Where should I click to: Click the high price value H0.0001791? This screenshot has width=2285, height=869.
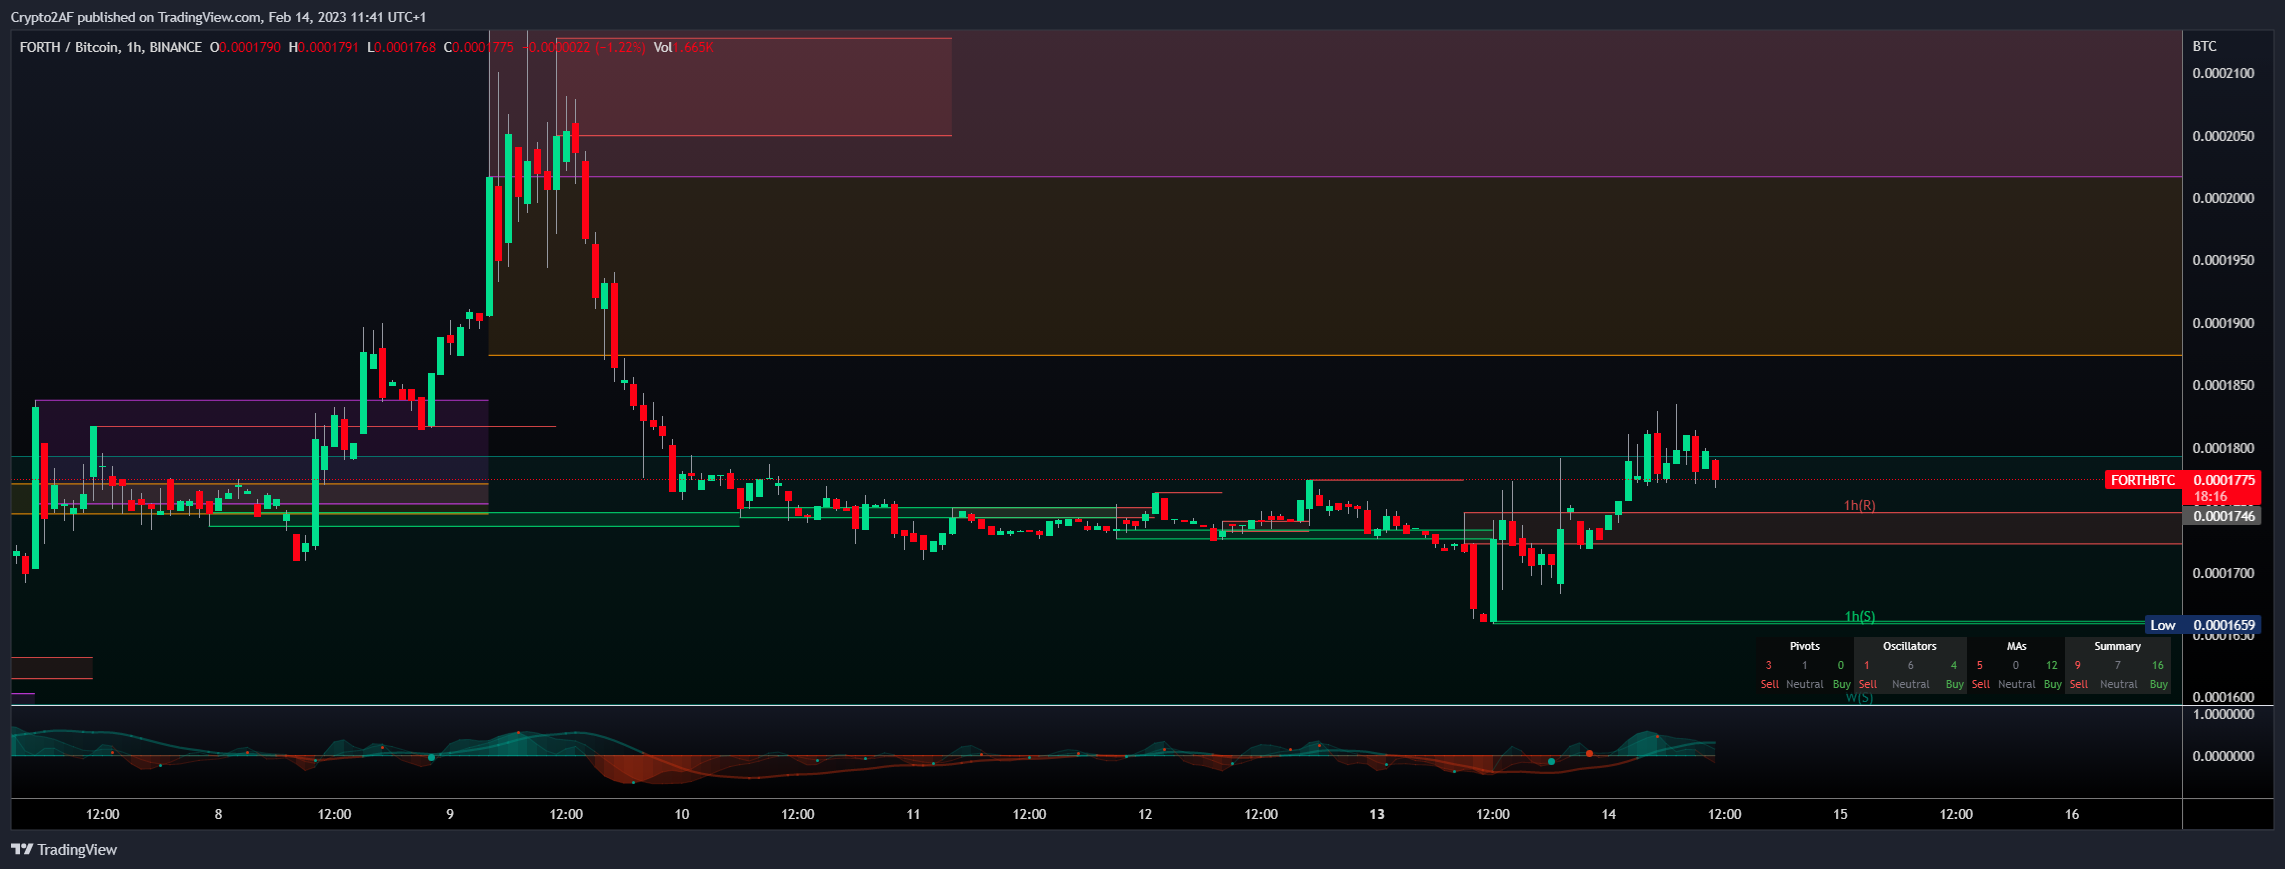(x=324, y=47)
